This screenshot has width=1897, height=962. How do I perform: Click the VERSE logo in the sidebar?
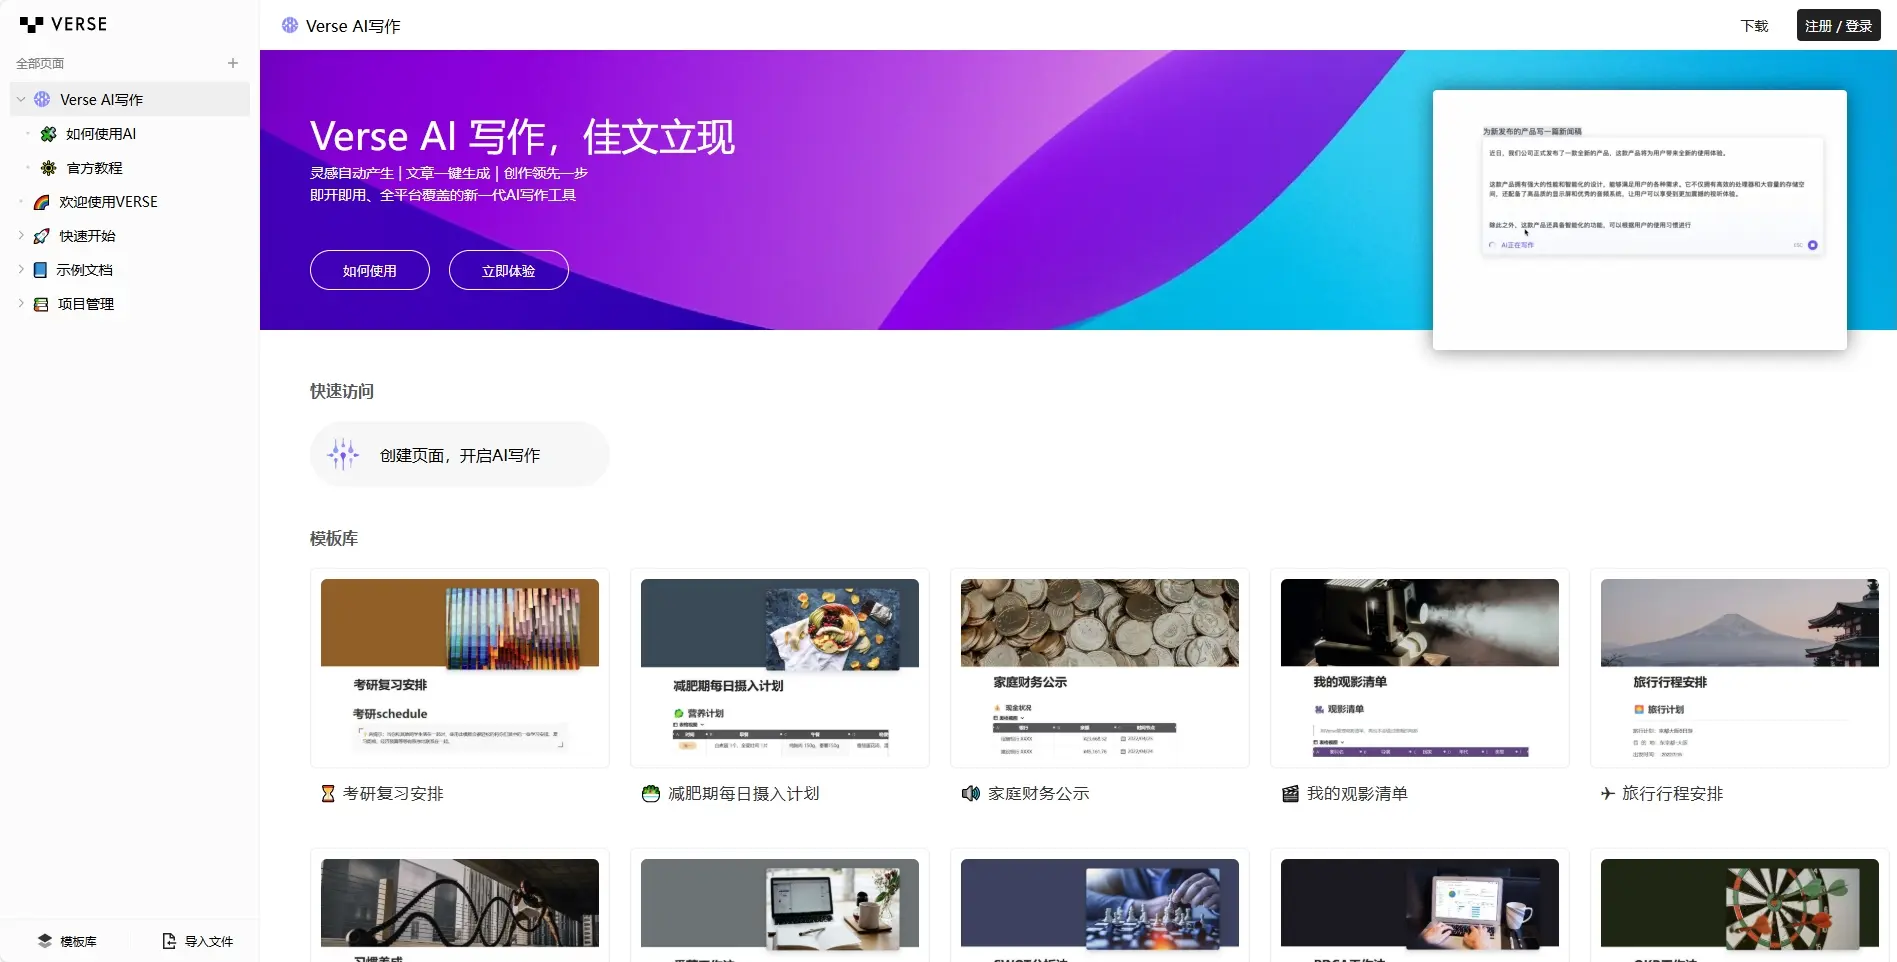pyautogui.click(x=63, y=24)
